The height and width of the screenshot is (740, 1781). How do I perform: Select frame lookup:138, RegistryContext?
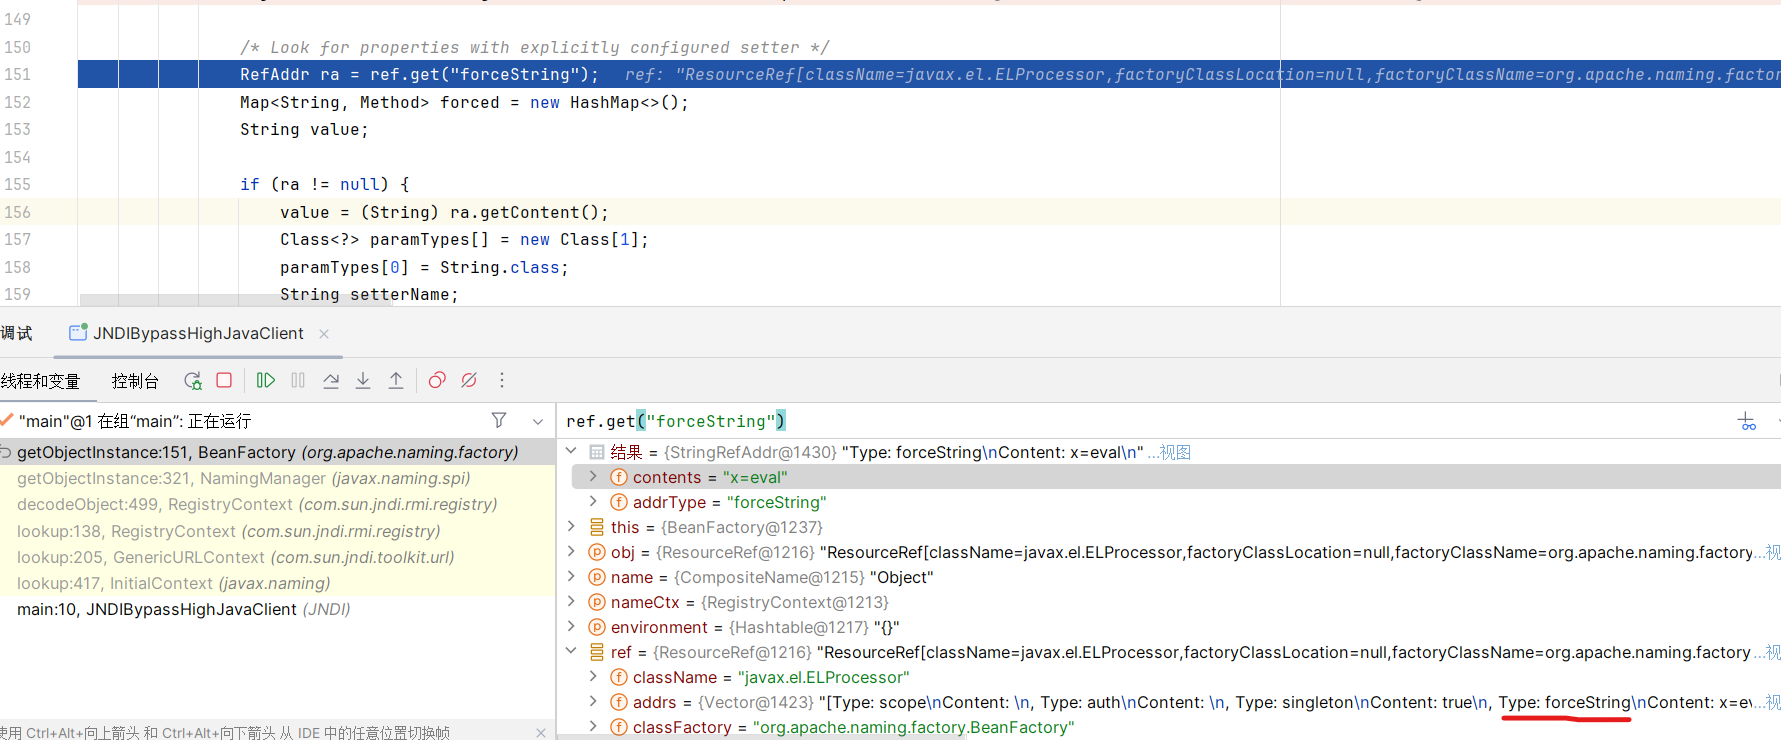277,531
